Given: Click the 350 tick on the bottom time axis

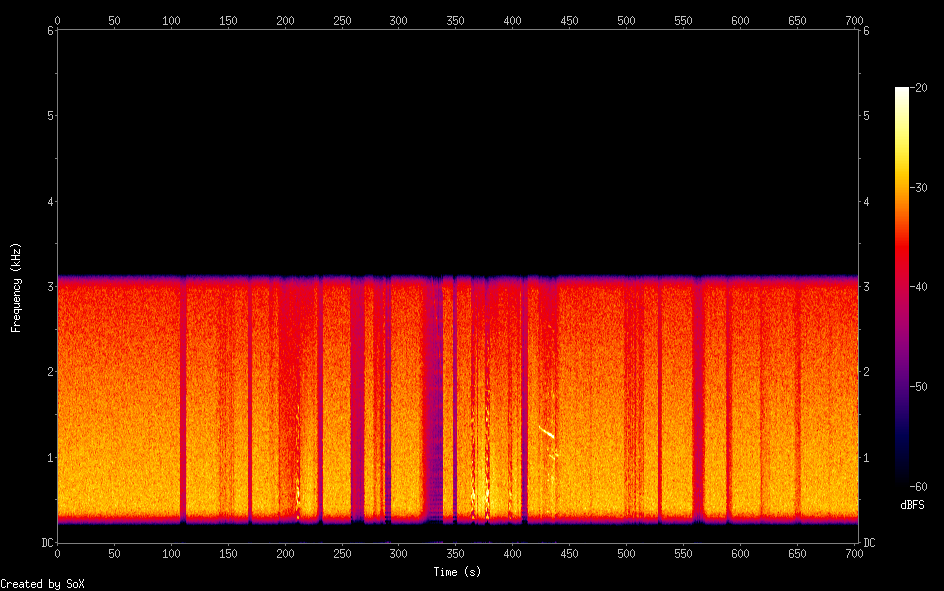Looking at the screenshot, I should point(456,552).
